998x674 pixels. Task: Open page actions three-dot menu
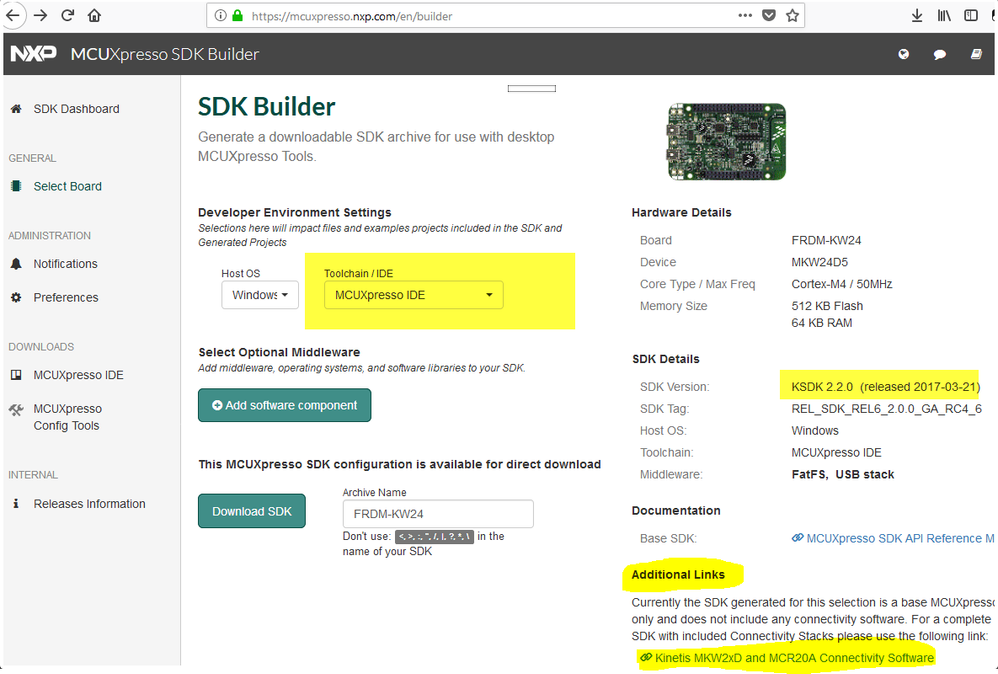click(x=745, y=15)
